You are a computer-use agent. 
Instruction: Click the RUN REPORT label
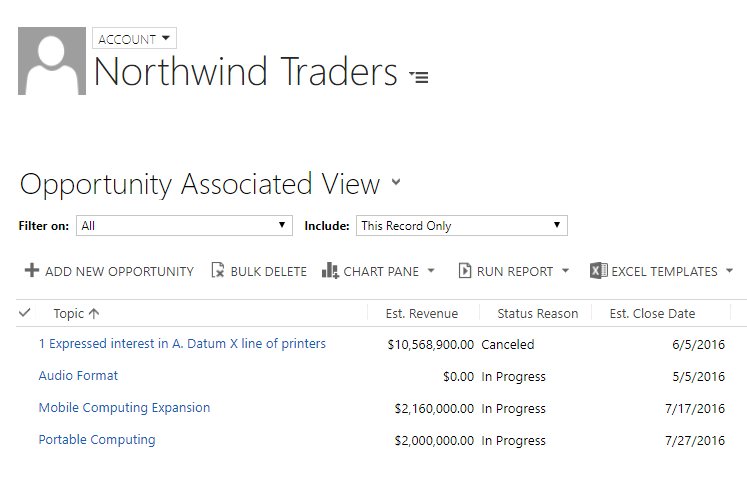click(515, 272)
